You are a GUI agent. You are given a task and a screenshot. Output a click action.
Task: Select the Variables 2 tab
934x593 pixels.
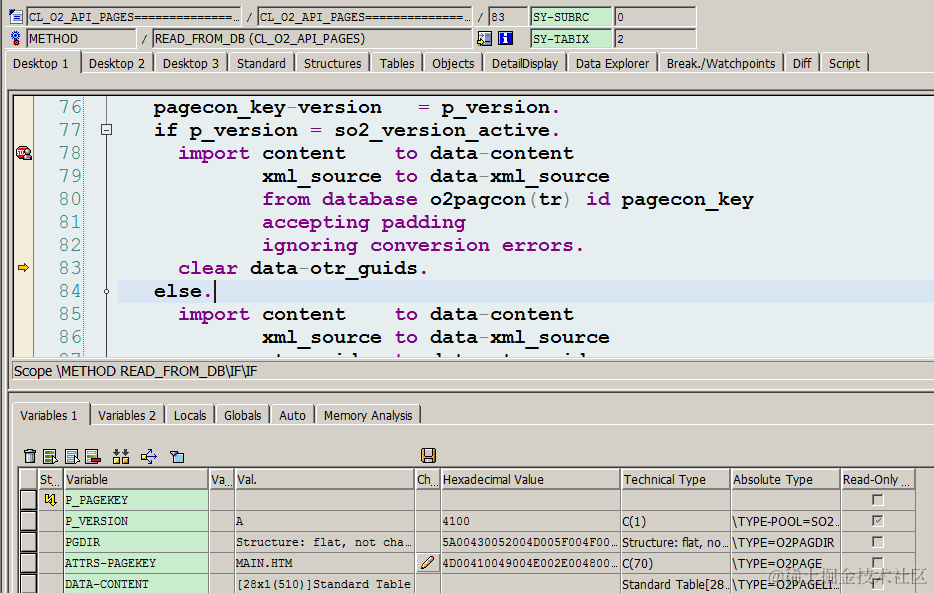[x=127, y=416]
